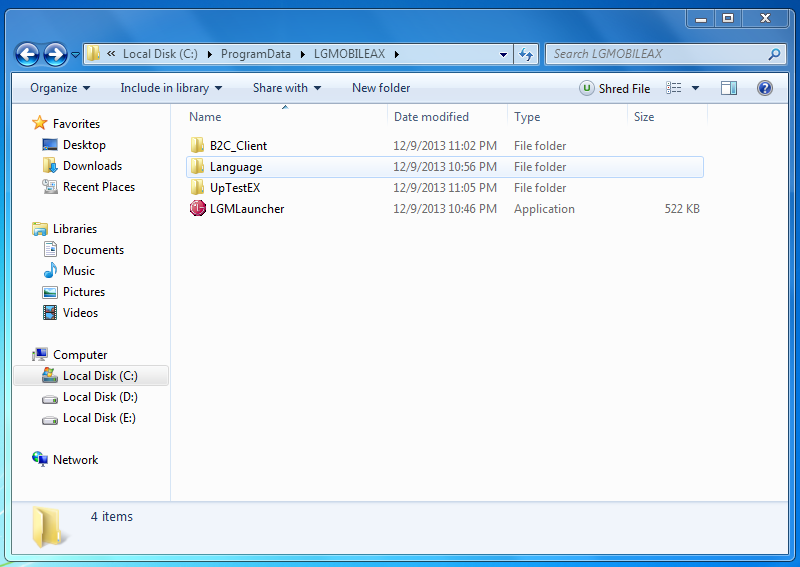Sort by the Date modified column header
The height and width of the screenshot is (567, 800).
point(431,117)
